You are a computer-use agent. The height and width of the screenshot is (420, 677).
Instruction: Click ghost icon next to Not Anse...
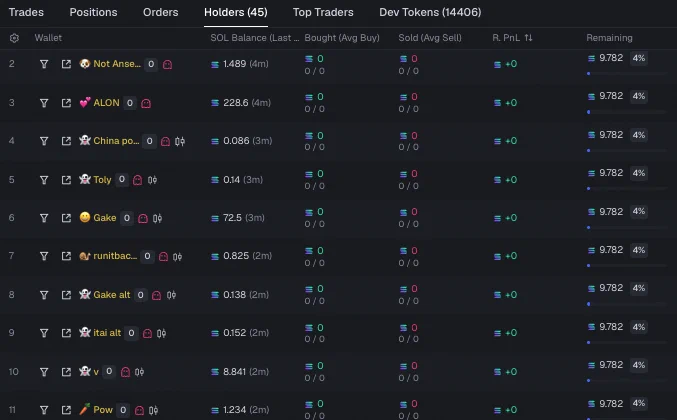coord(168,65)
